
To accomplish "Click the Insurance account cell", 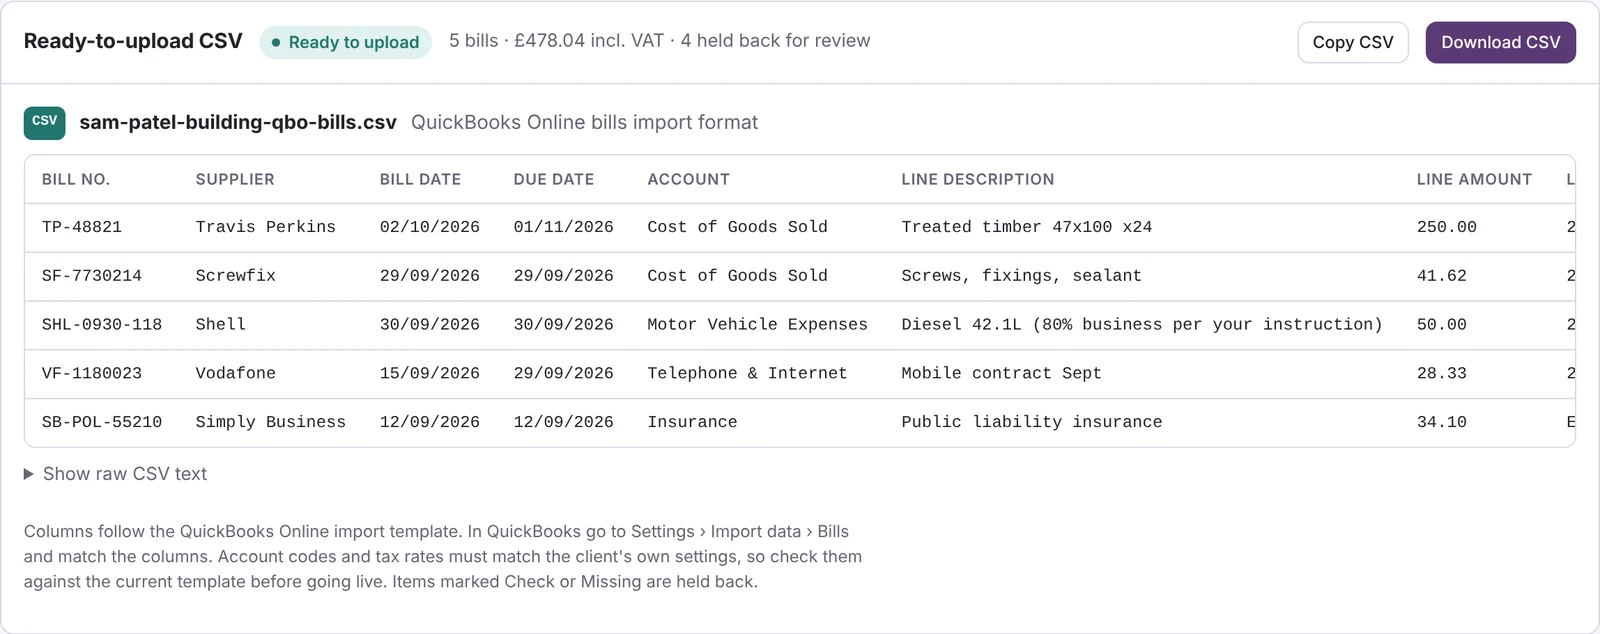I will coord(693,422).
